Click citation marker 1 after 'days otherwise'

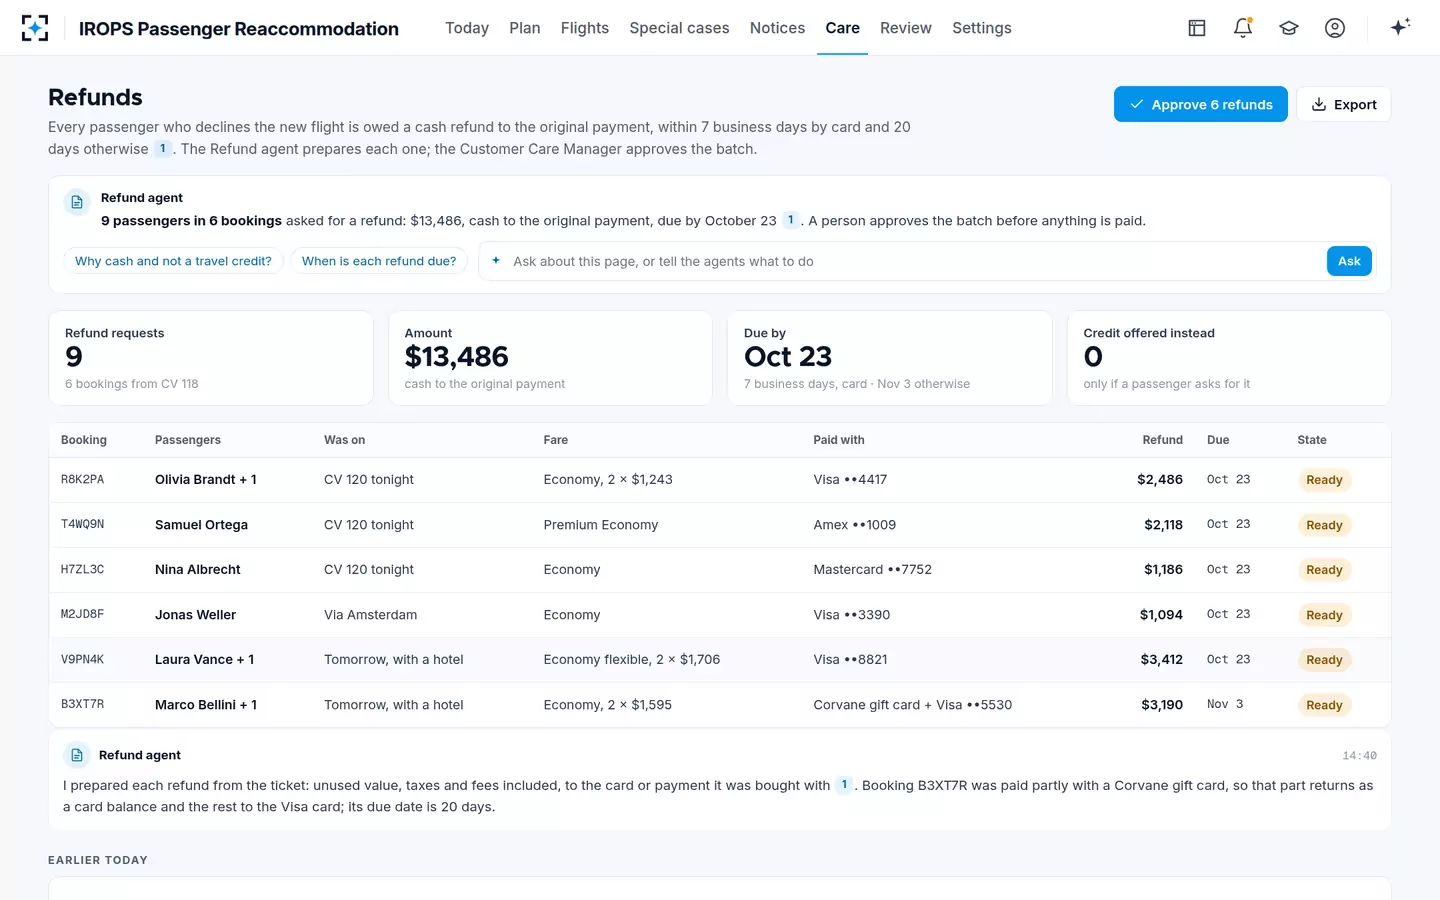tap(163, 149)
